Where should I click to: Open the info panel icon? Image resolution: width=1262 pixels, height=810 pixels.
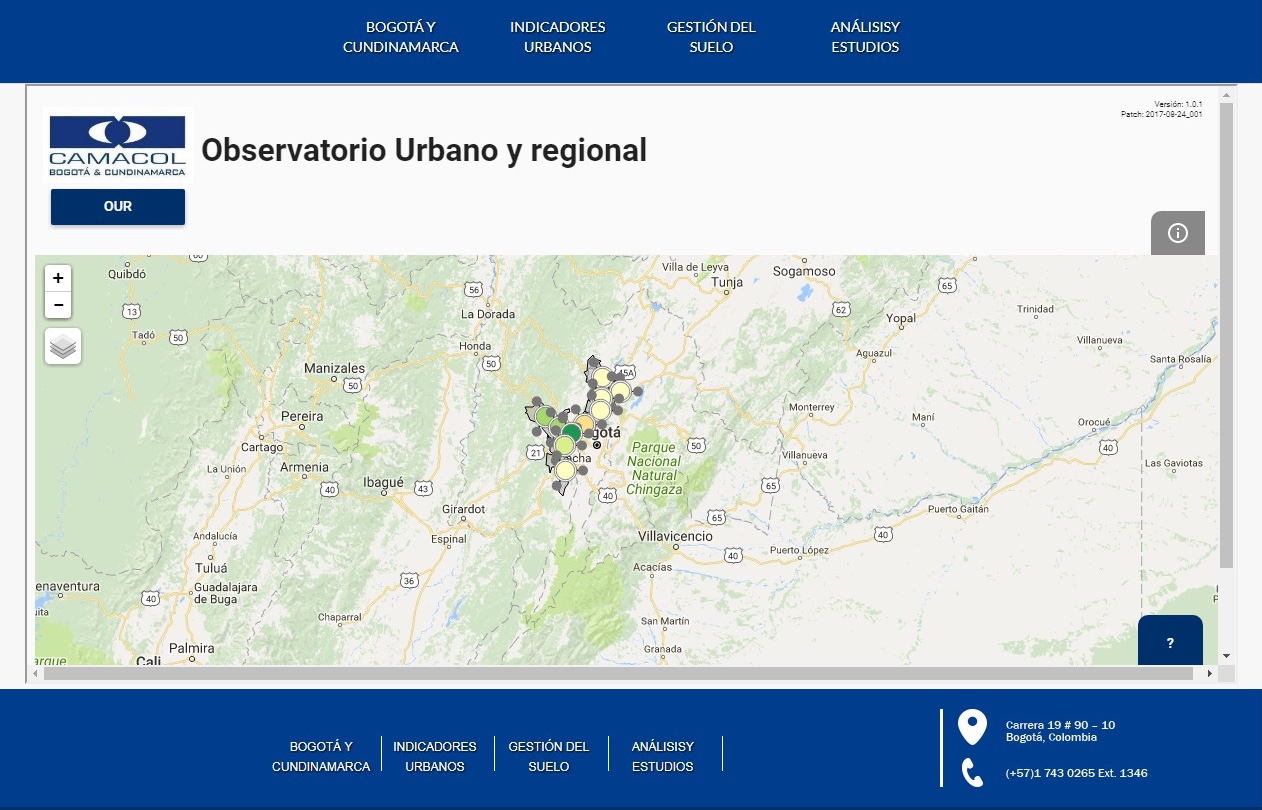1178,233
